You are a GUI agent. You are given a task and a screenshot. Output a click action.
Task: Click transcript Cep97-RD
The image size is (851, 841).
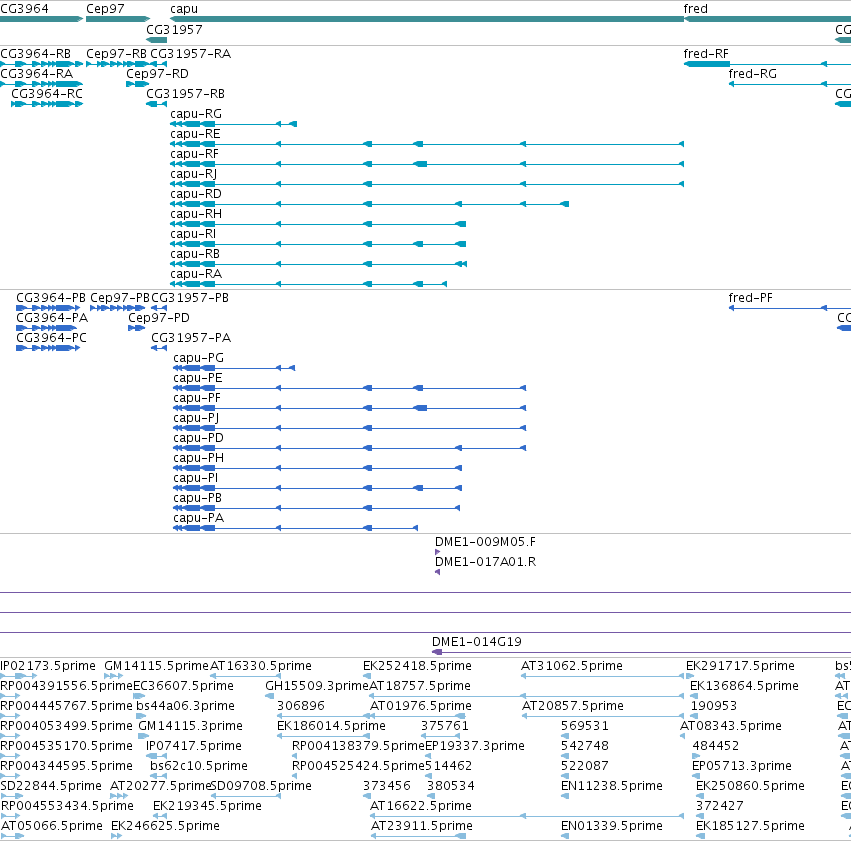pyautogui.click(x=157, y=74)
